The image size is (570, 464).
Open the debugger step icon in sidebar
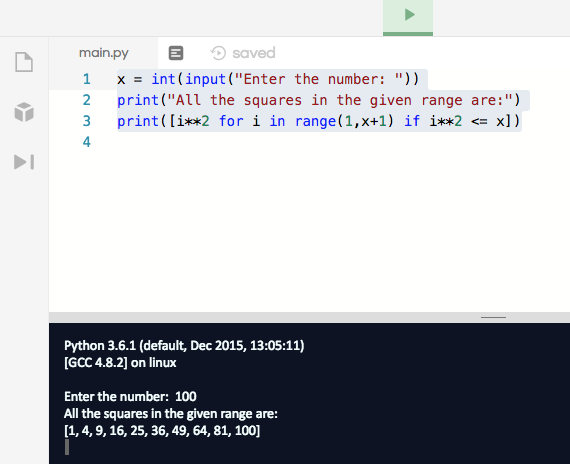point(24,162)
